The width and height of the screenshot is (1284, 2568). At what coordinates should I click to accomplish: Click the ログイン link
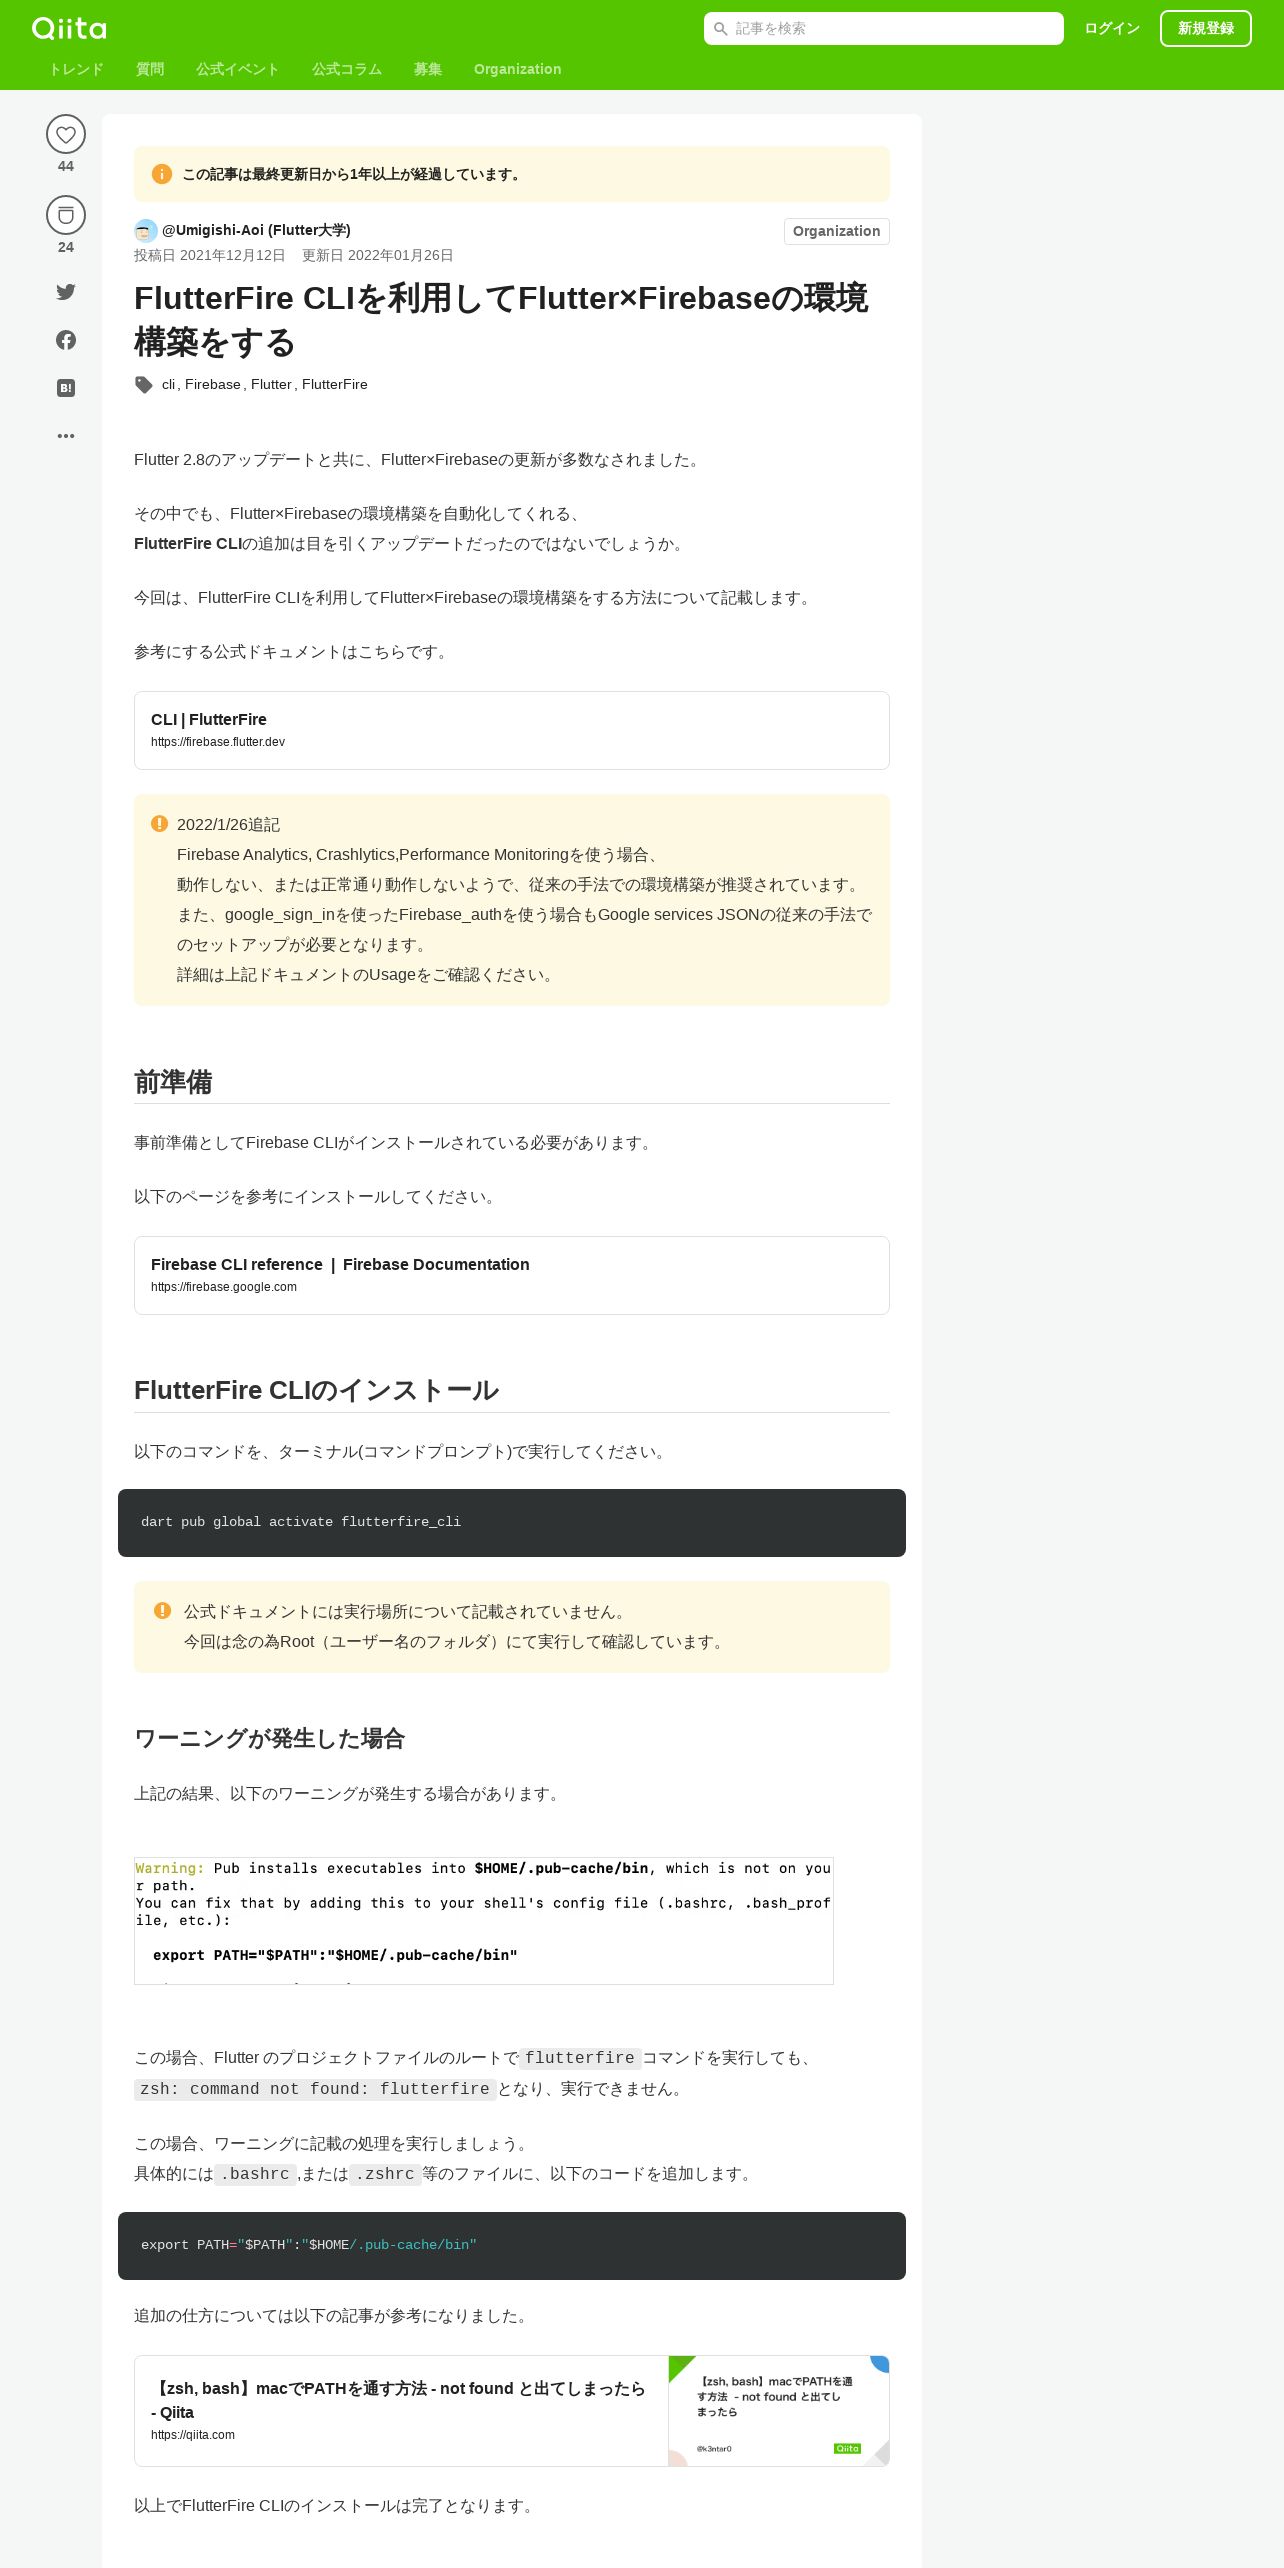1112,28
